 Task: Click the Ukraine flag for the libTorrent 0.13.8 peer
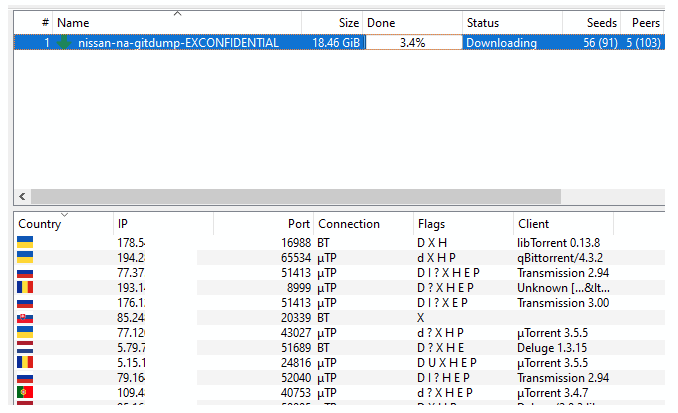point(25,242)
